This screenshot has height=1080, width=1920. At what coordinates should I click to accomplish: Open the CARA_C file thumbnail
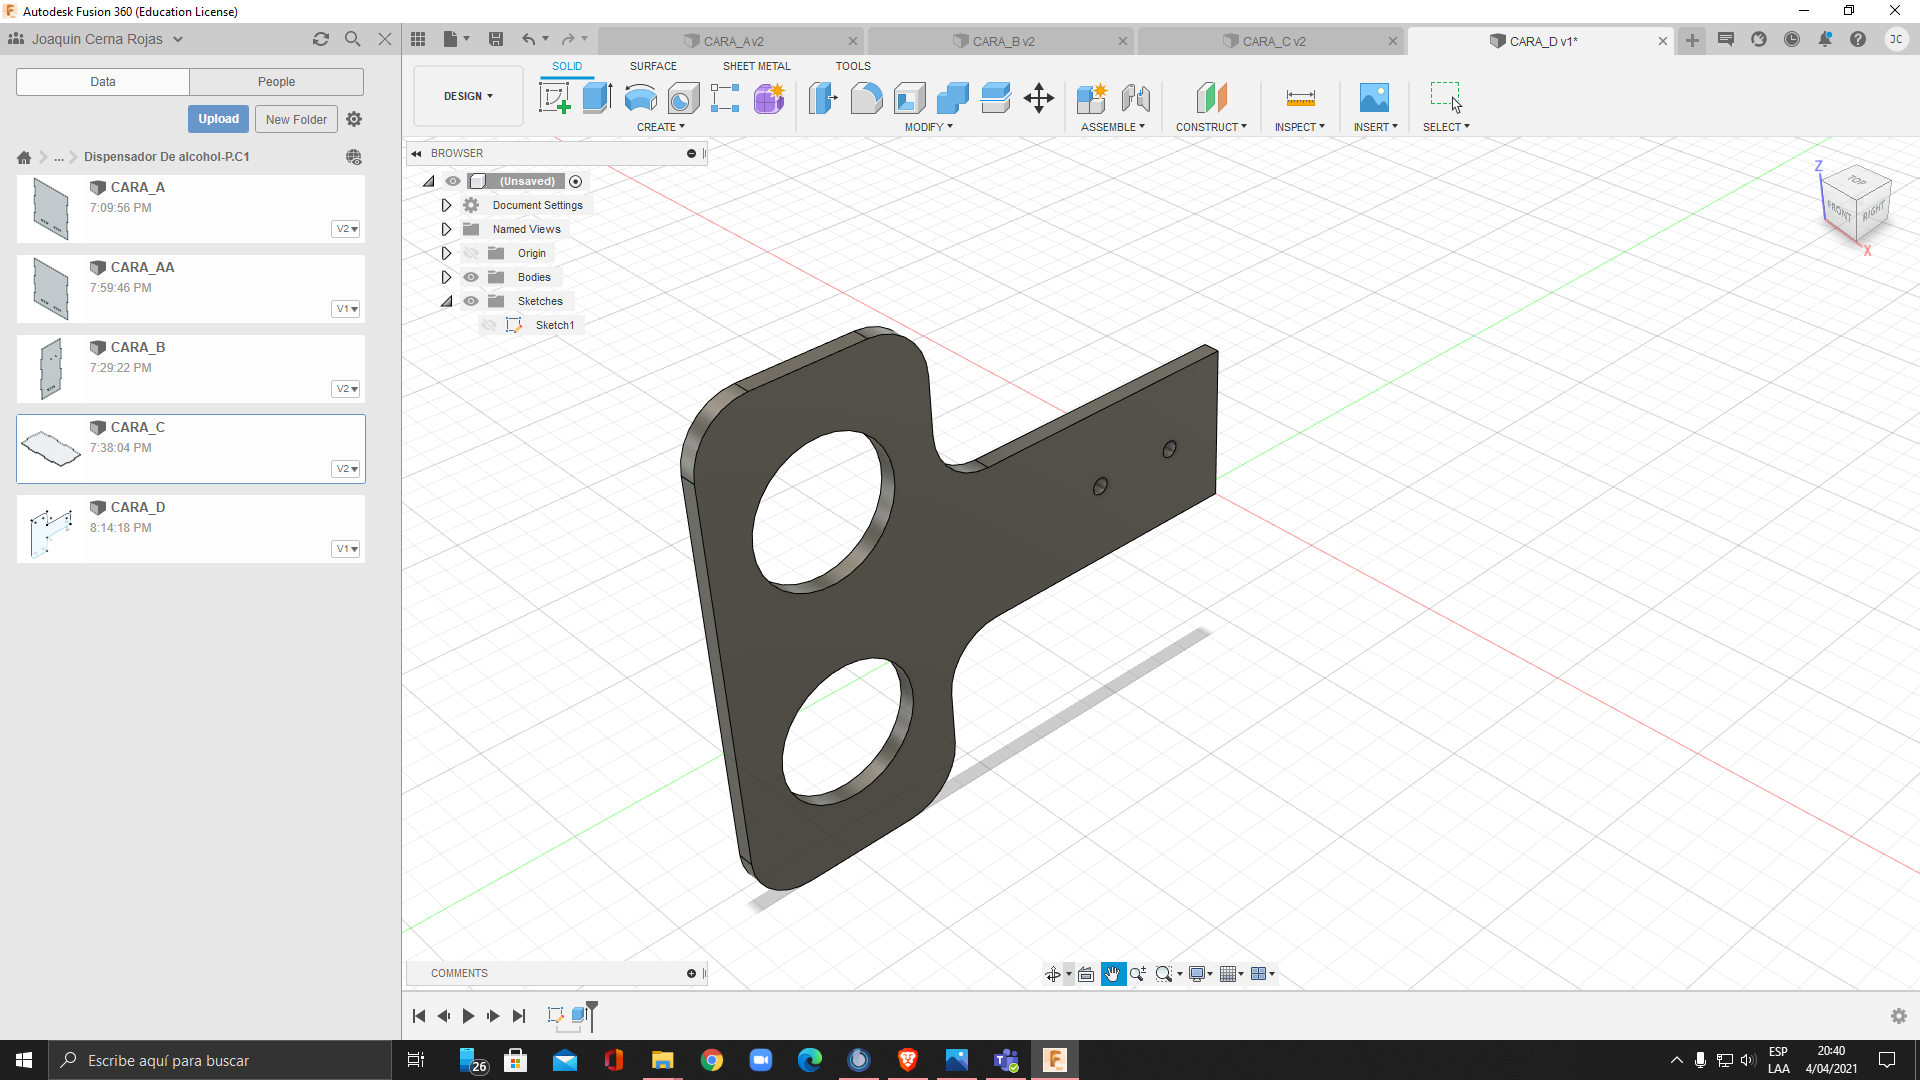(x=51, y=448)
